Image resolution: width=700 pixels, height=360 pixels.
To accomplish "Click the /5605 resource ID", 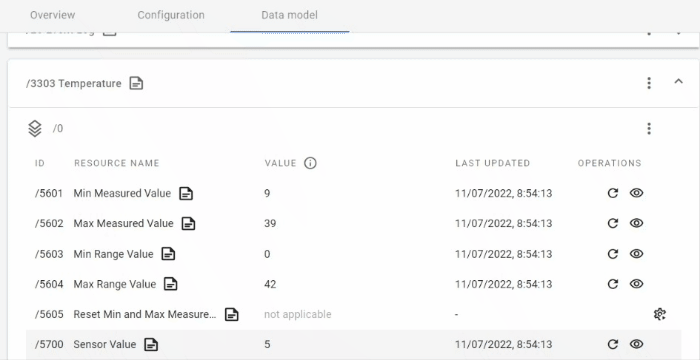I will click(x=49, y=314).
